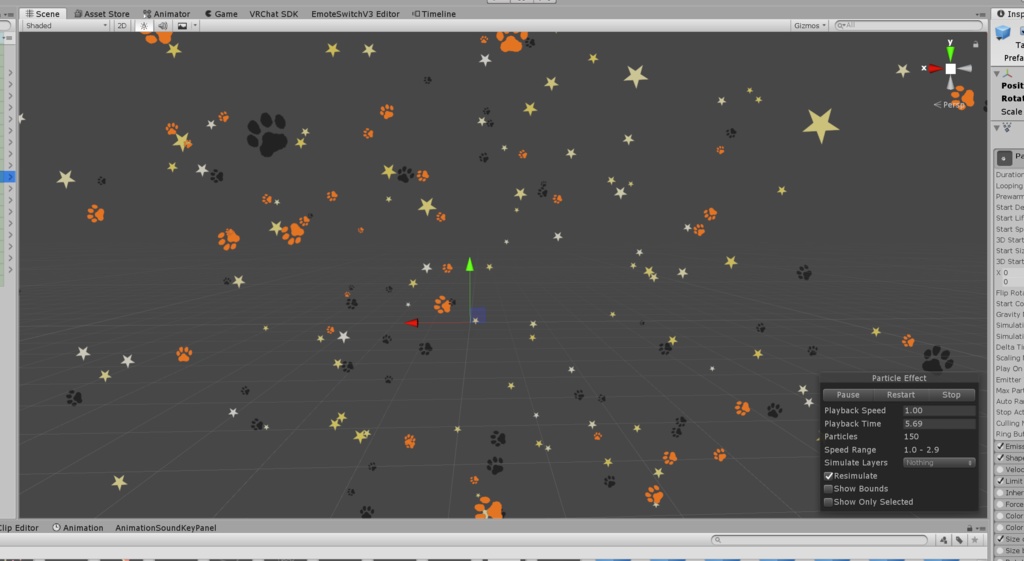Toggle the bottom panel lock icon

click(970, 528)
